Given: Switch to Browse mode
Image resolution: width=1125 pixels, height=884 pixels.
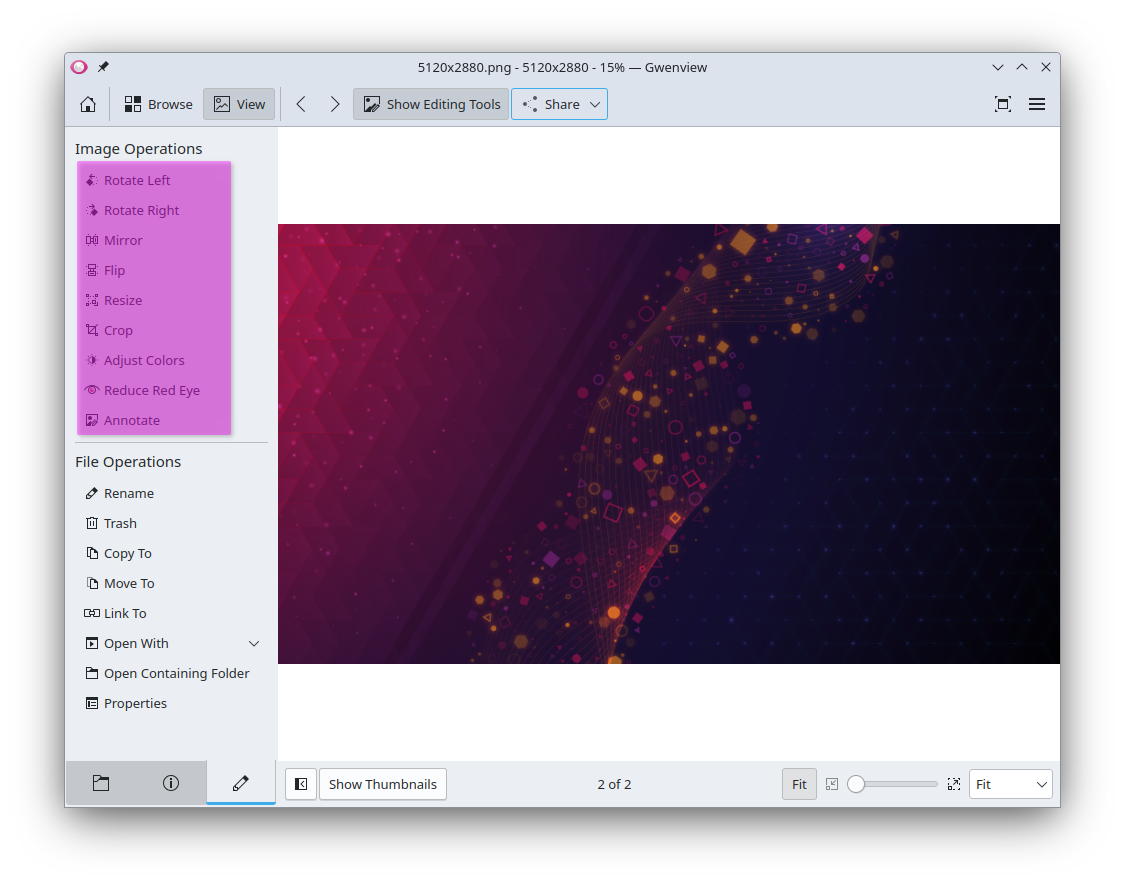Looking at the screenshot, I should pyautogui.click(x=158, y=104).
